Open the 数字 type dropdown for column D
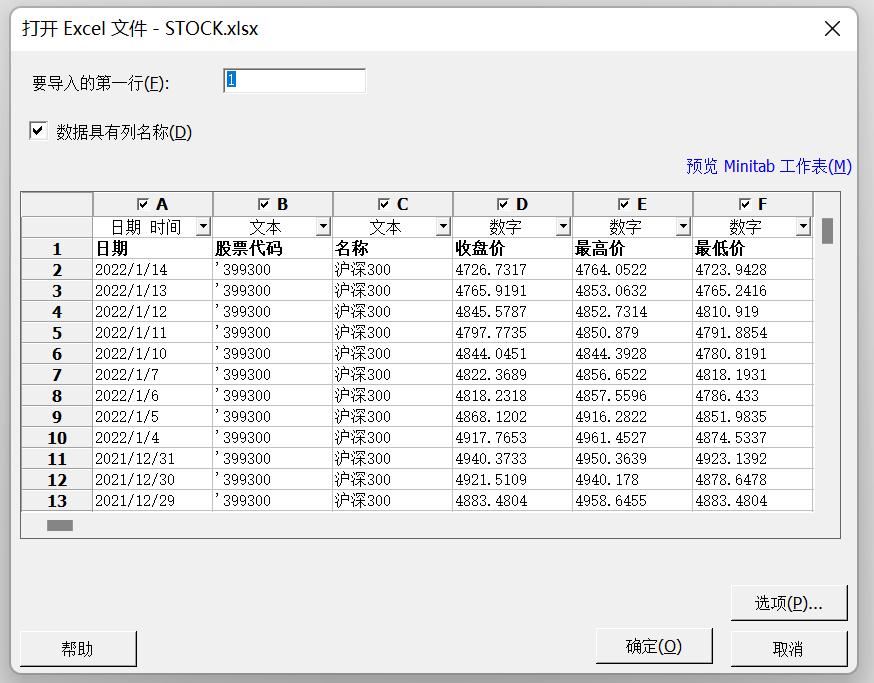Screen dimensions: 874x683 [x=563, y=225]
